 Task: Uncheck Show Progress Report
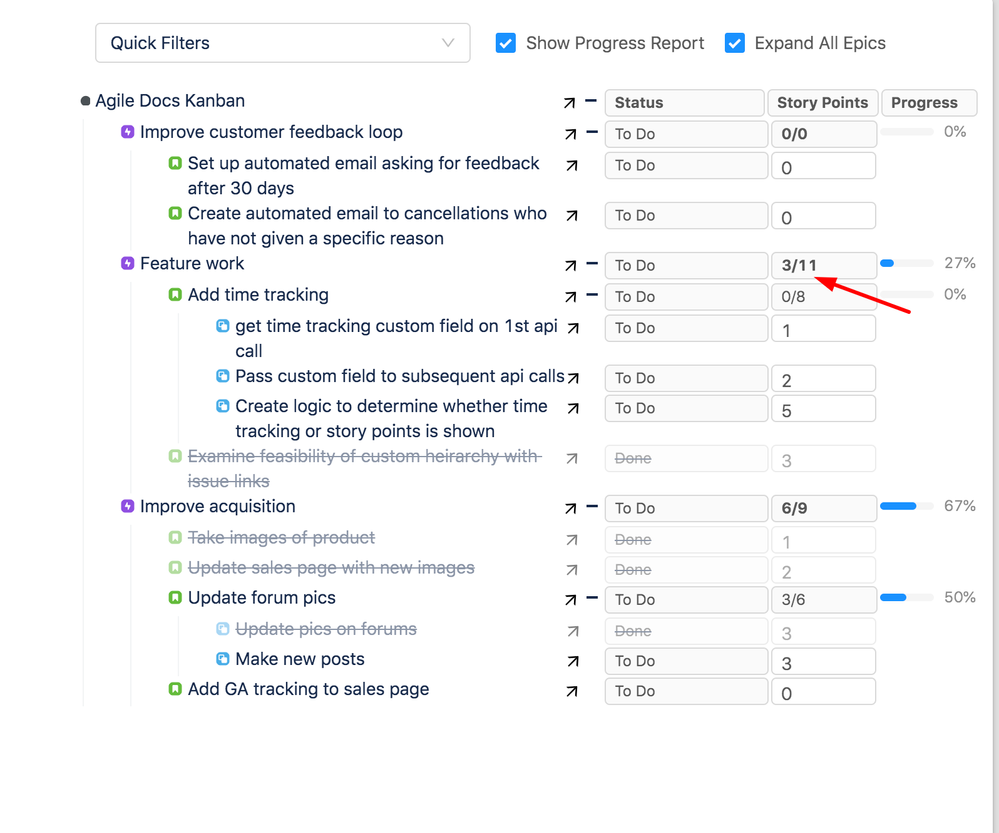click(x=505, y=43)
